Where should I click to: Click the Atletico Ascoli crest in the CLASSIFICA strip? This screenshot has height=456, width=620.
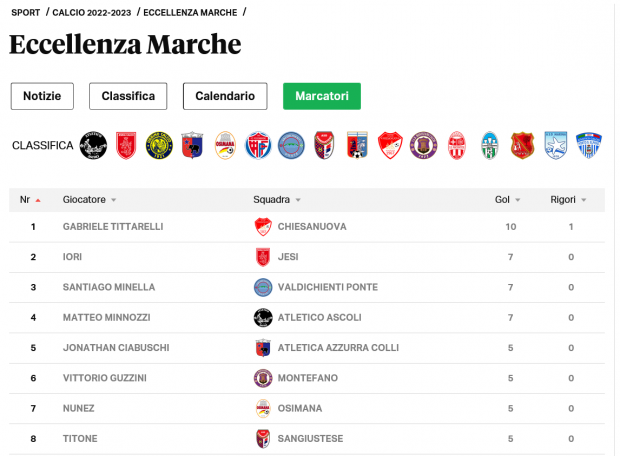(x=93, y=146)
